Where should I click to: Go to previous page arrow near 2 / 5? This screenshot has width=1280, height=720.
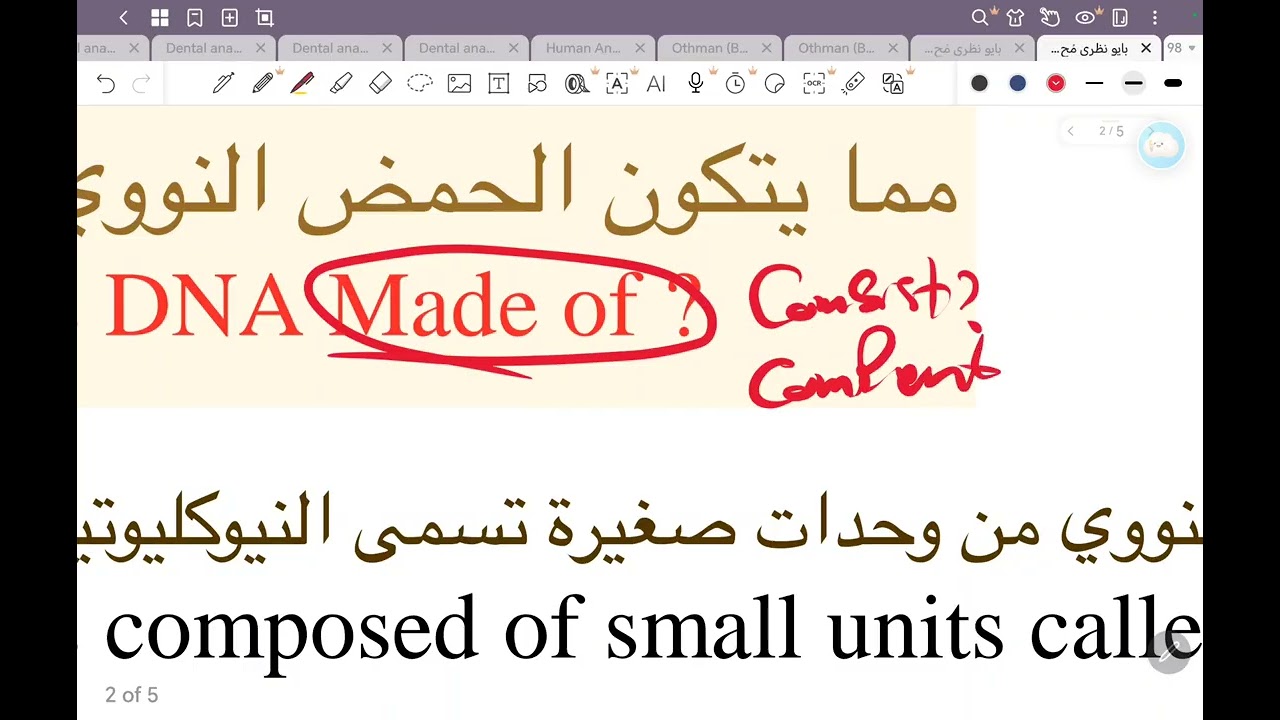click(1071, 131)
